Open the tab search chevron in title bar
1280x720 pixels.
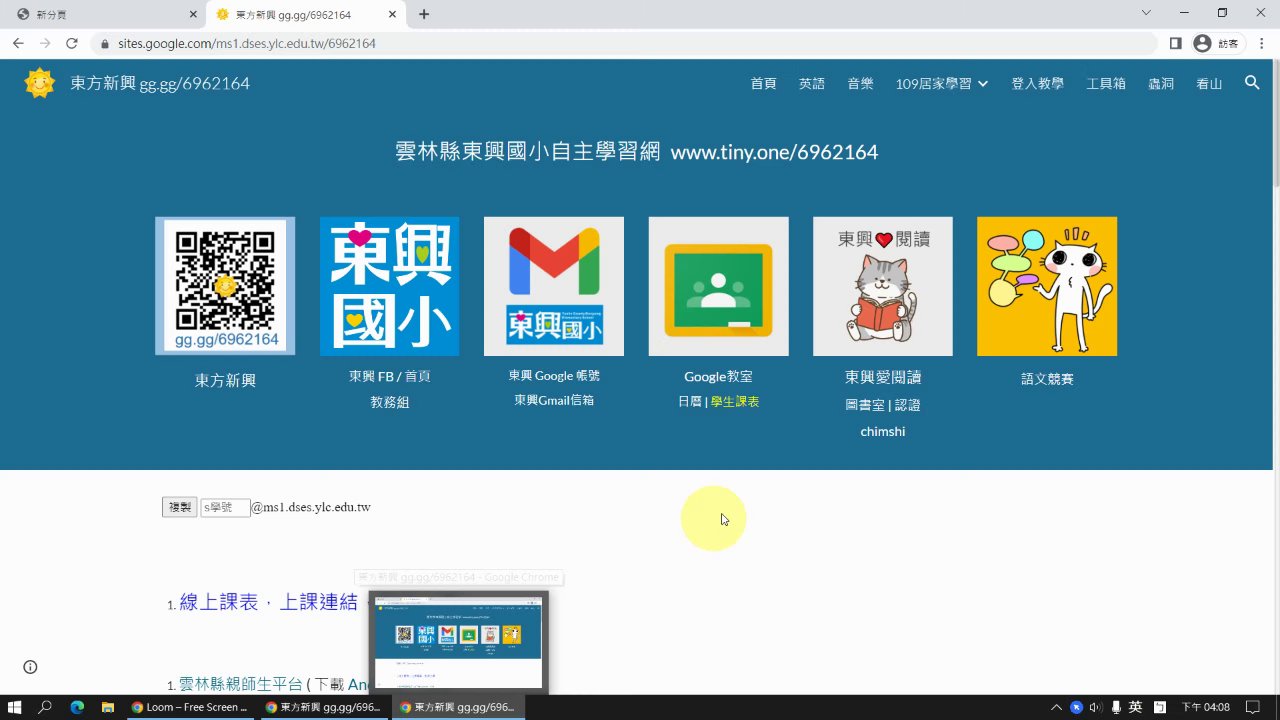pyautogui.click(x=1146, y=13)
